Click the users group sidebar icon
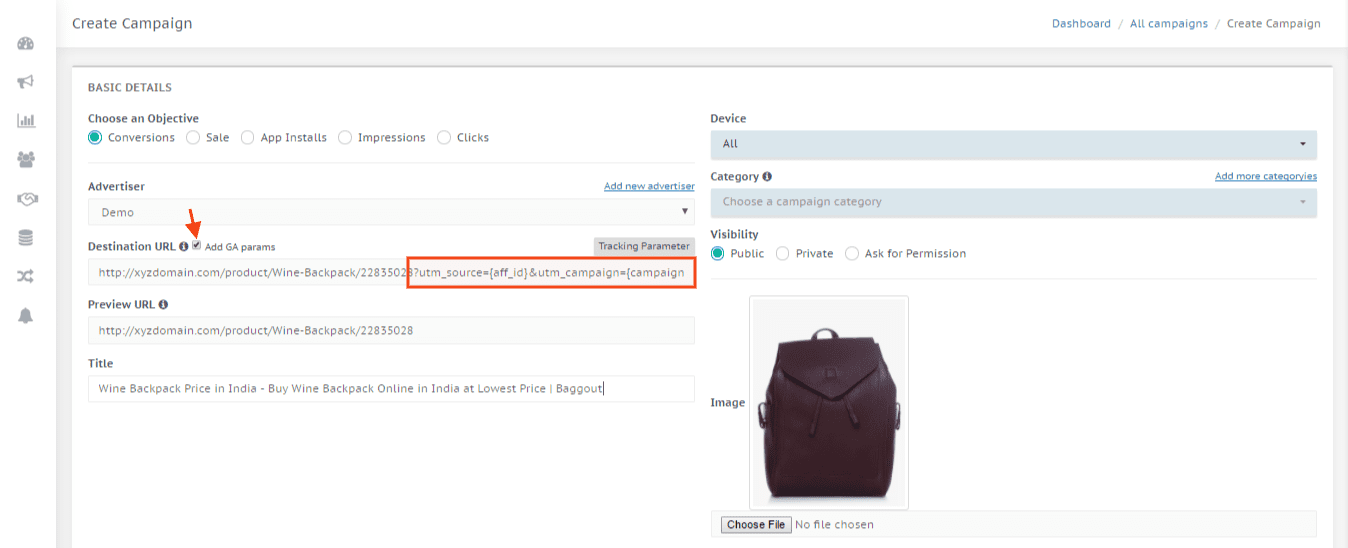 (x=26, y=159)
